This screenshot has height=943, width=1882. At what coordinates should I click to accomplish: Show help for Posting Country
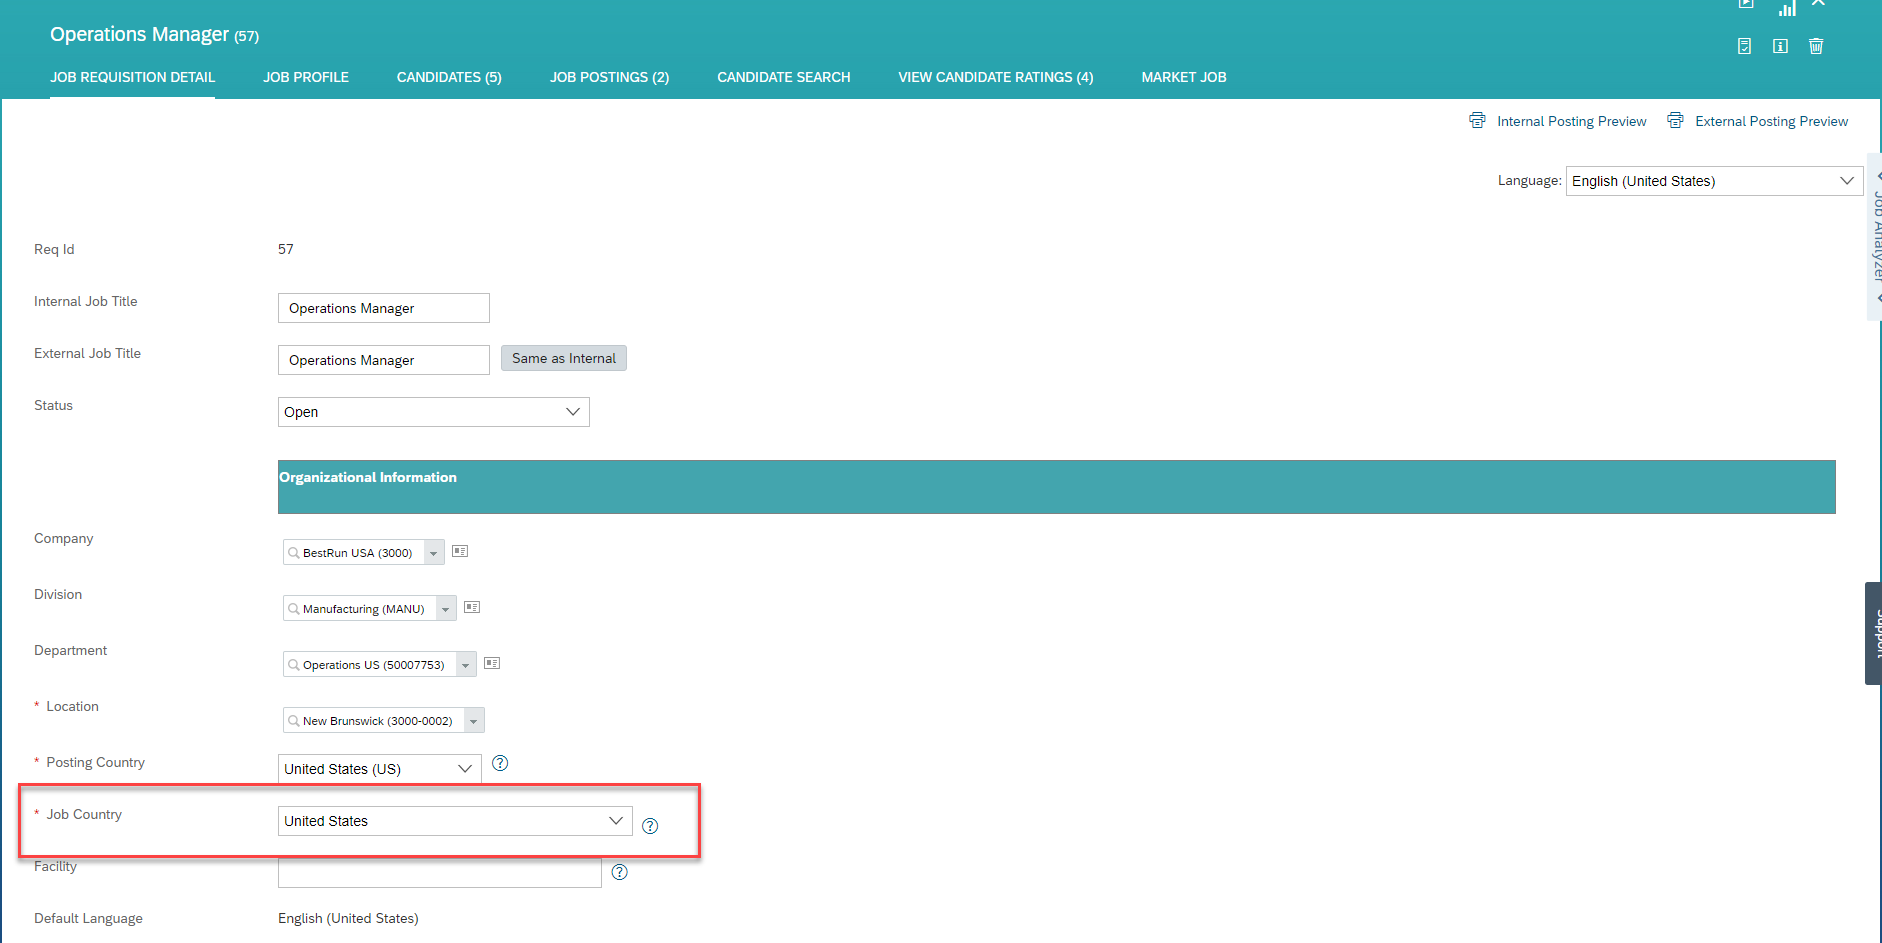click(500, 763)
